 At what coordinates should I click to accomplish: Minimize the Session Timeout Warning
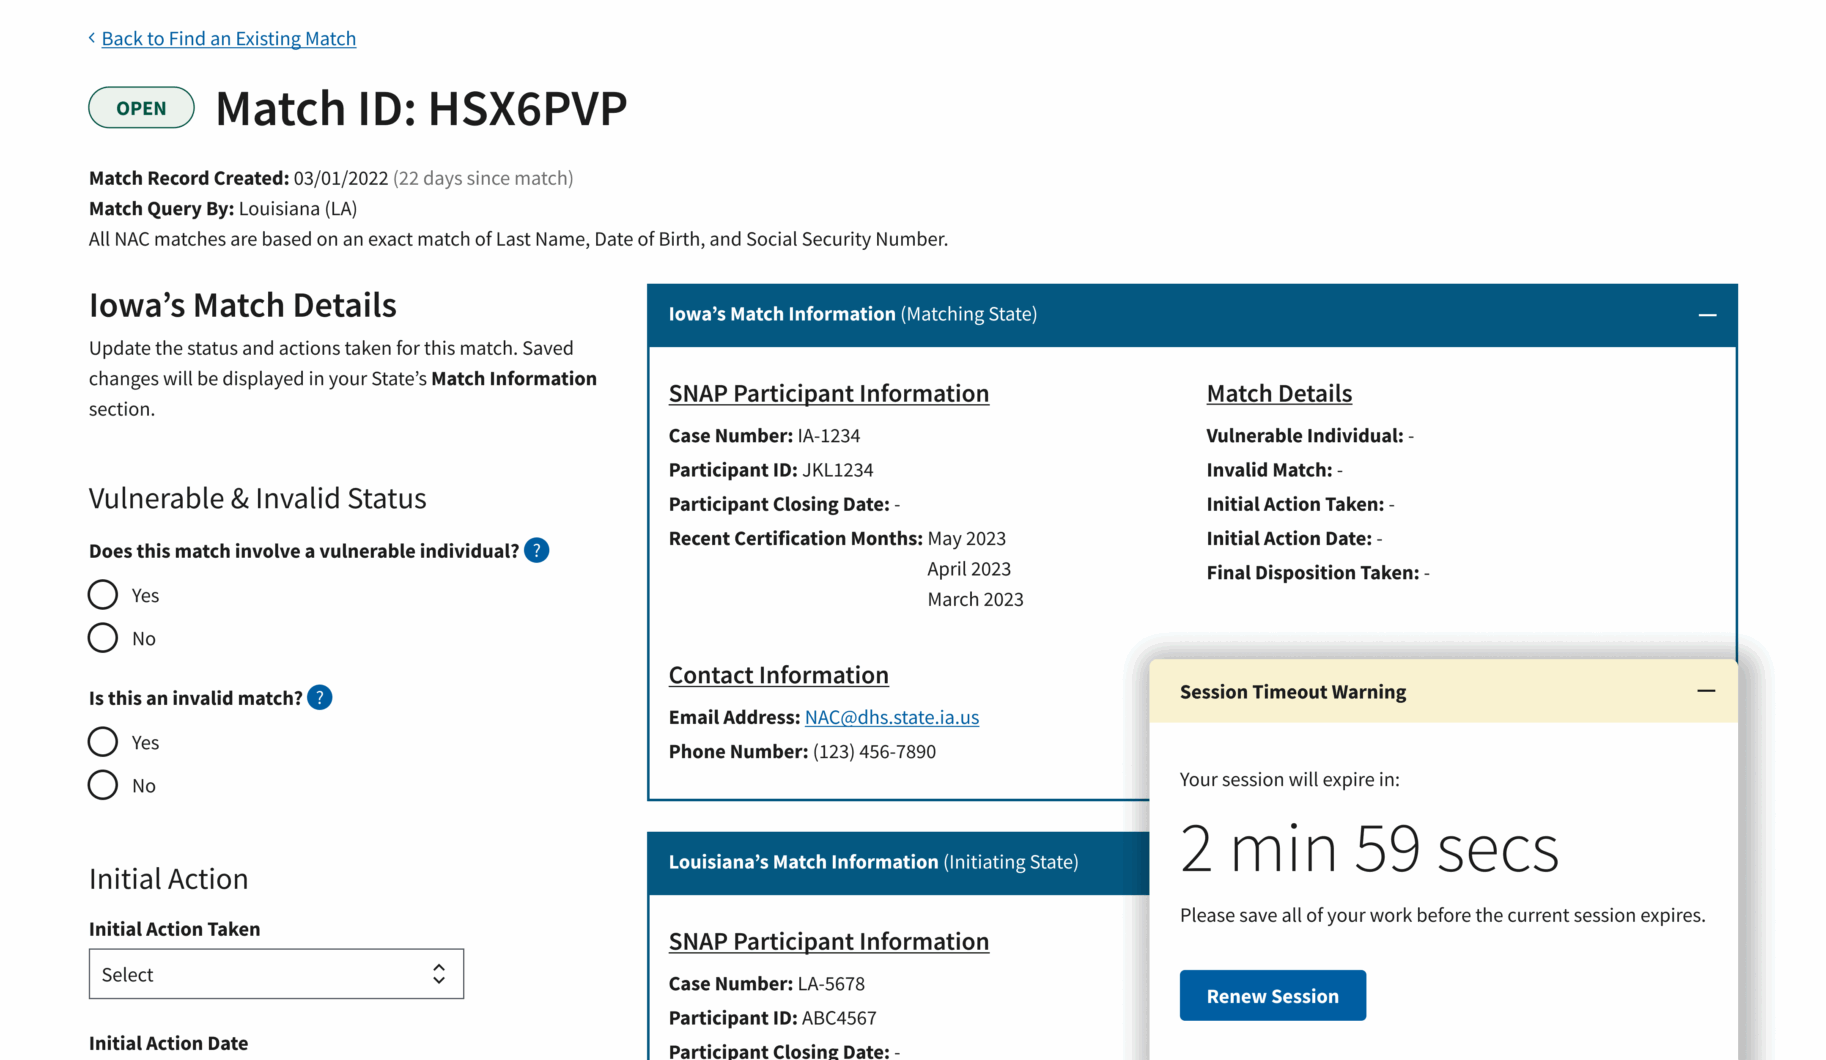1705,691
